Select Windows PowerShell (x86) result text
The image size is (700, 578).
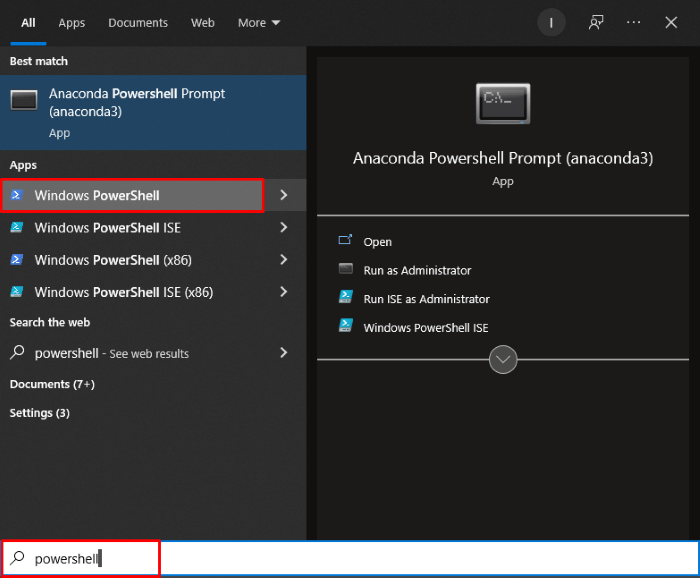tap(113, 260)
